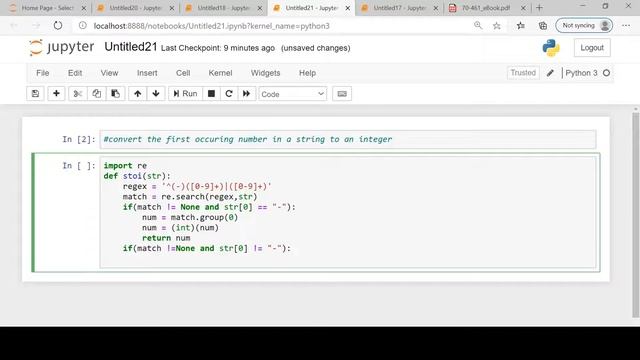Interrupt the kernel with the stop icon

coord(211,94)
